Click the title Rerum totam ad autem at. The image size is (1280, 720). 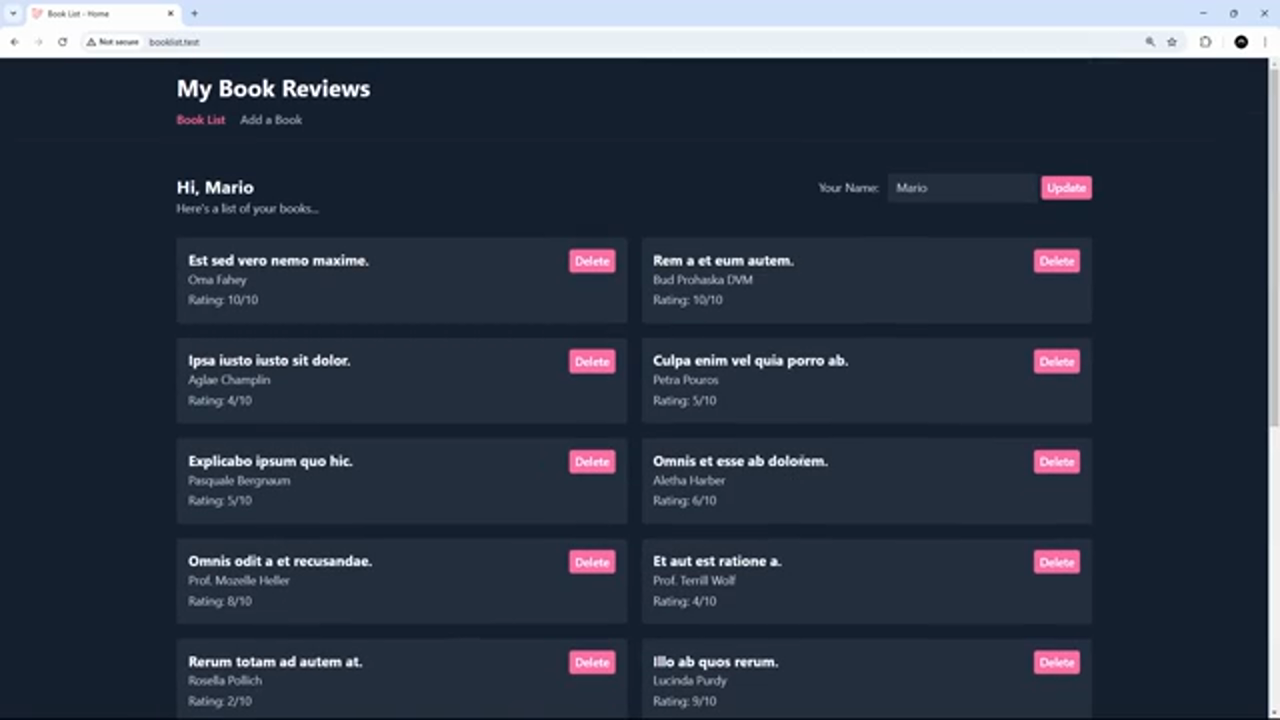click(x=275, y=661)
